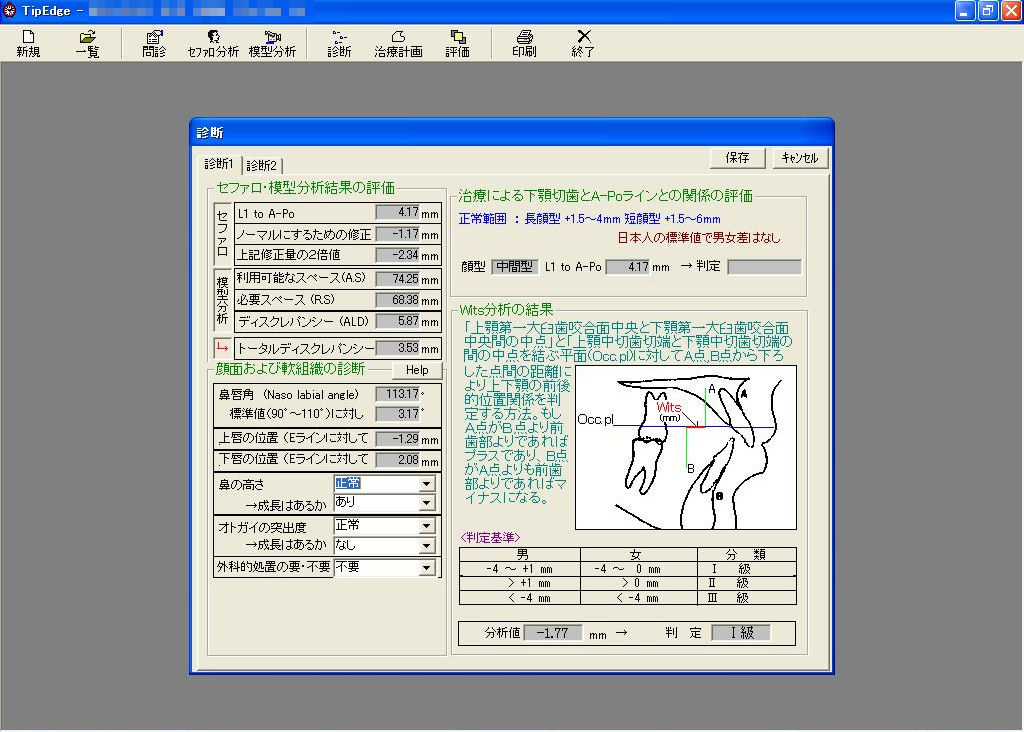
Task: Click the Help button
Action: (x=417, y=370)
